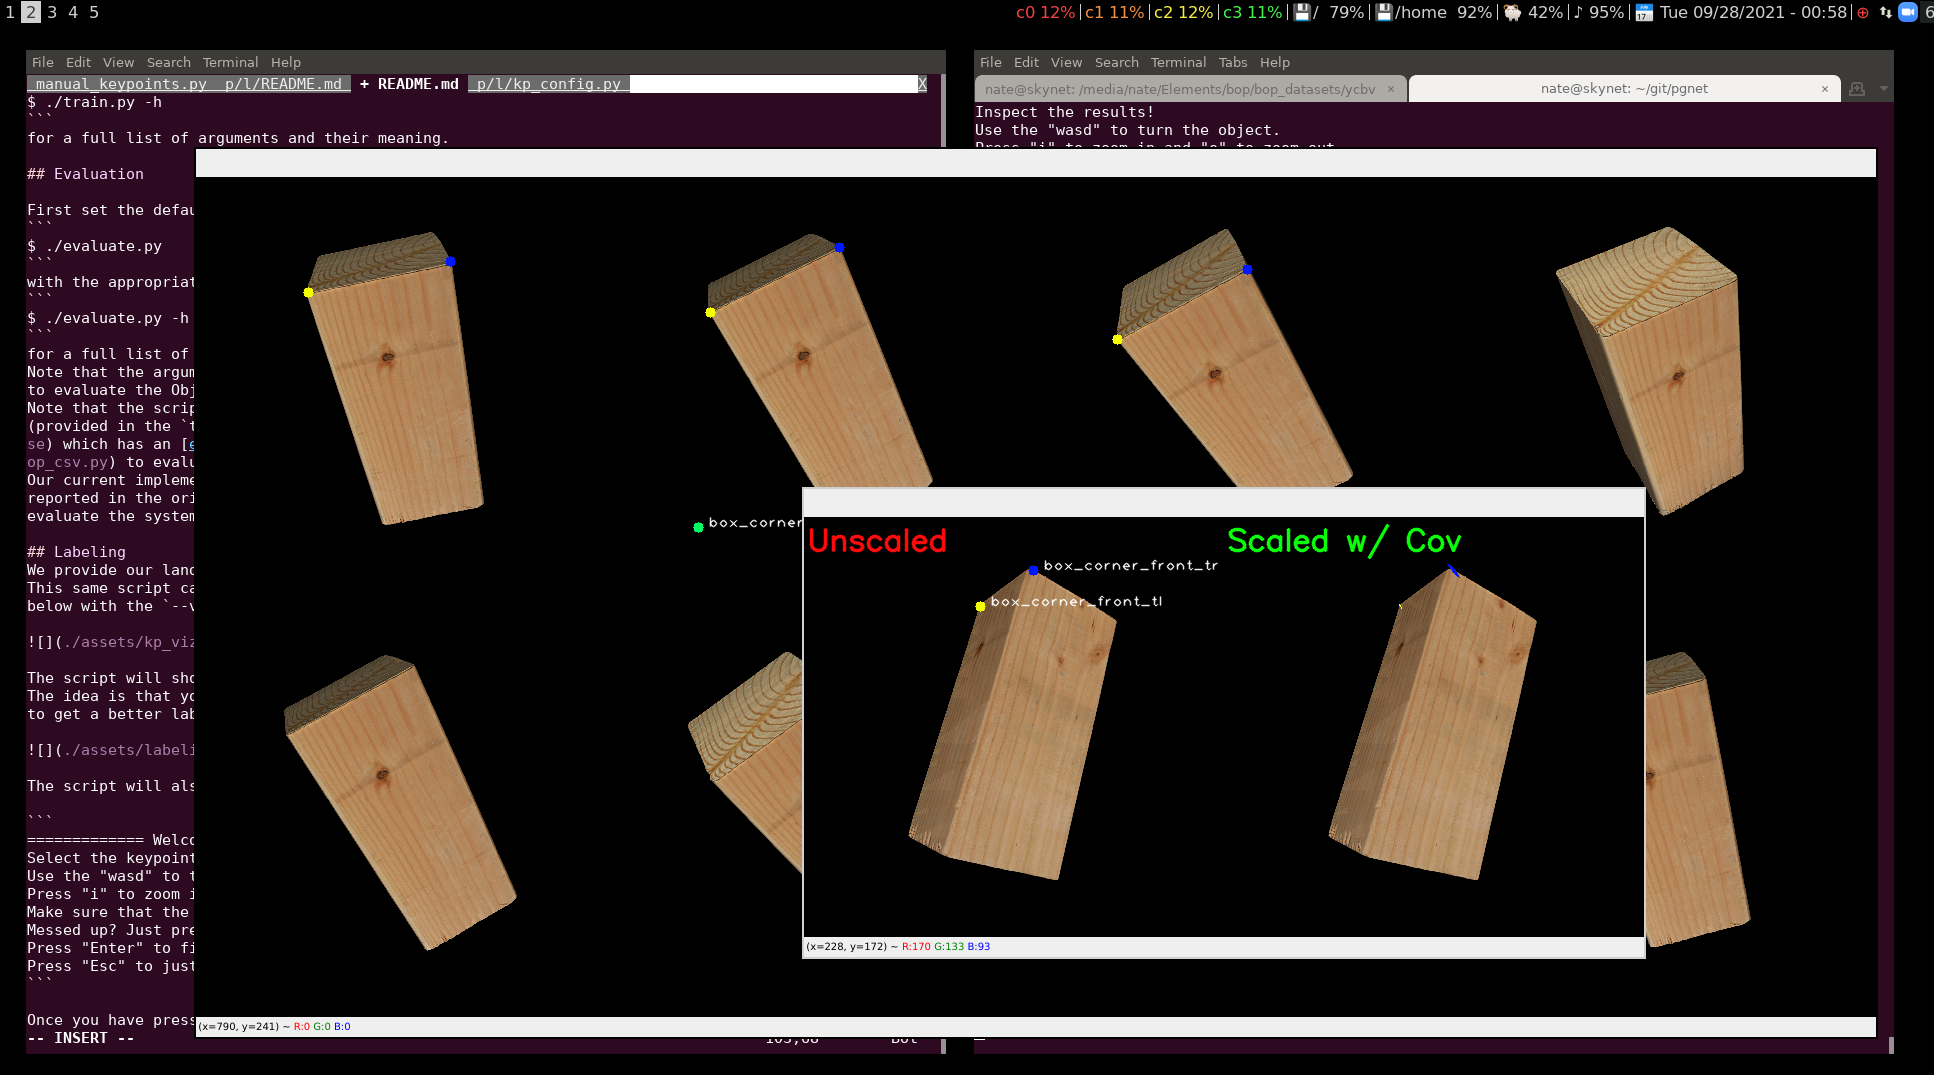Click yellow keypoint on first top-row block
Image resolution: width=1934 pixels, height=1075 pixels.
coord(309,292)
